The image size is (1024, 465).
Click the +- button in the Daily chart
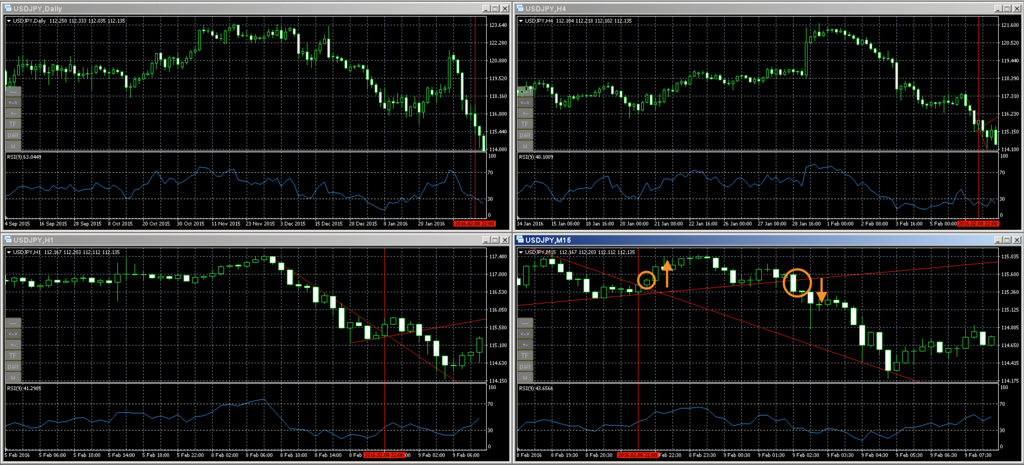13,113
